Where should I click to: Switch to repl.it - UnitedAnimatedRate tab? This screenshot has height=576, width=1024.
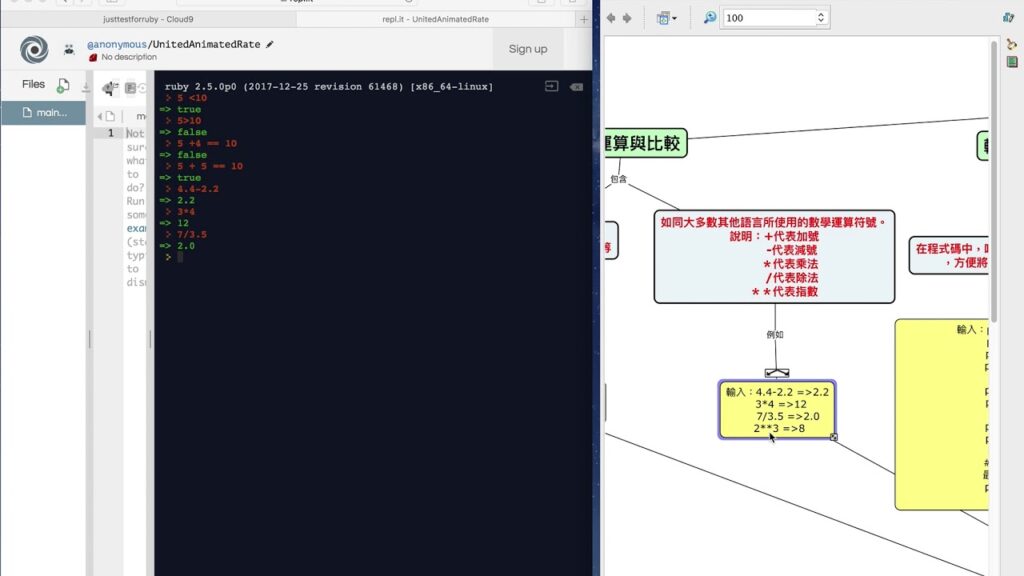[x=436, y=19]
